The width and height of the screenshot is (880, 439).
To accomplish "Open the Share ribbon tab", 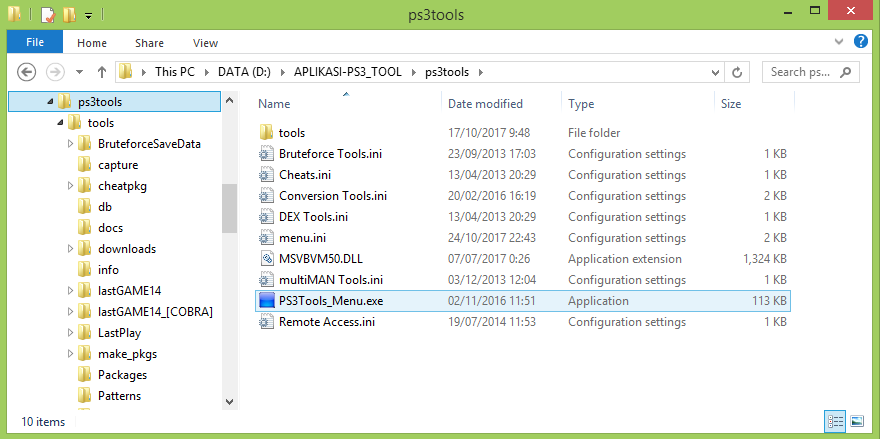I will pos(149,43).
